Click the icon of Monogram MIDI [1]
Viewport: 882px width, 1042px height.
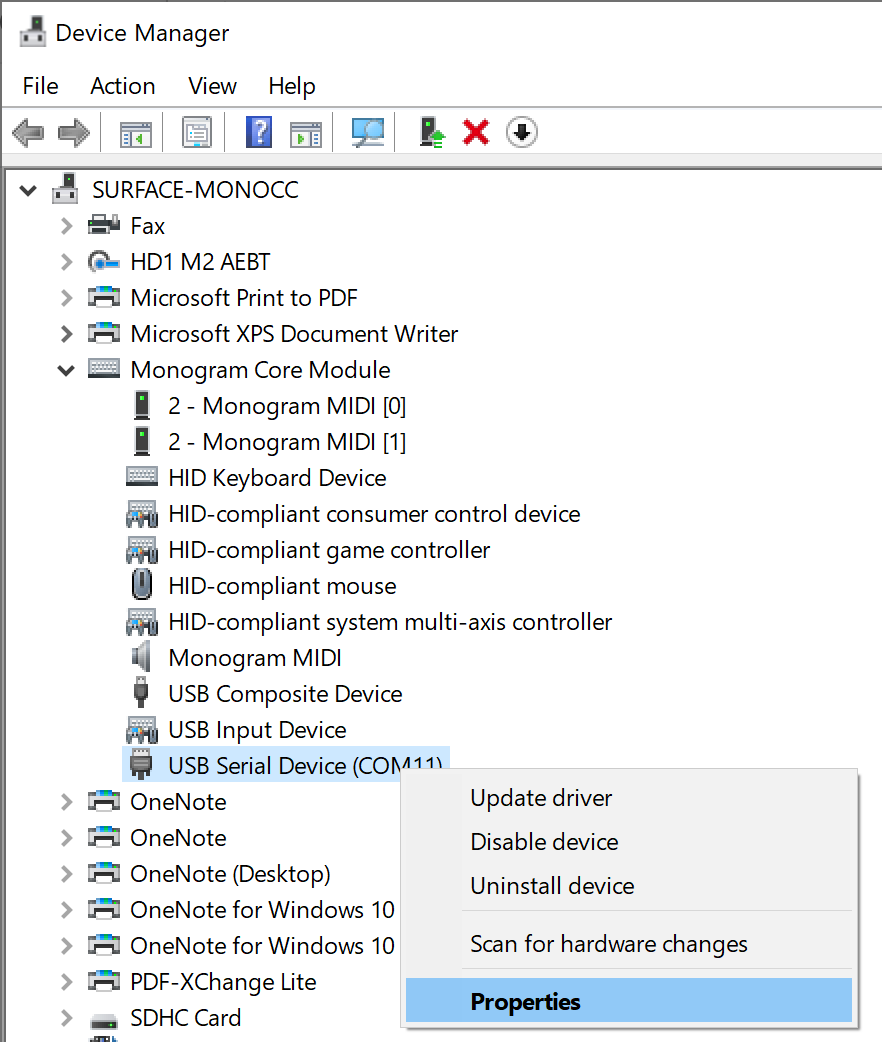click(x=142, y=441)
